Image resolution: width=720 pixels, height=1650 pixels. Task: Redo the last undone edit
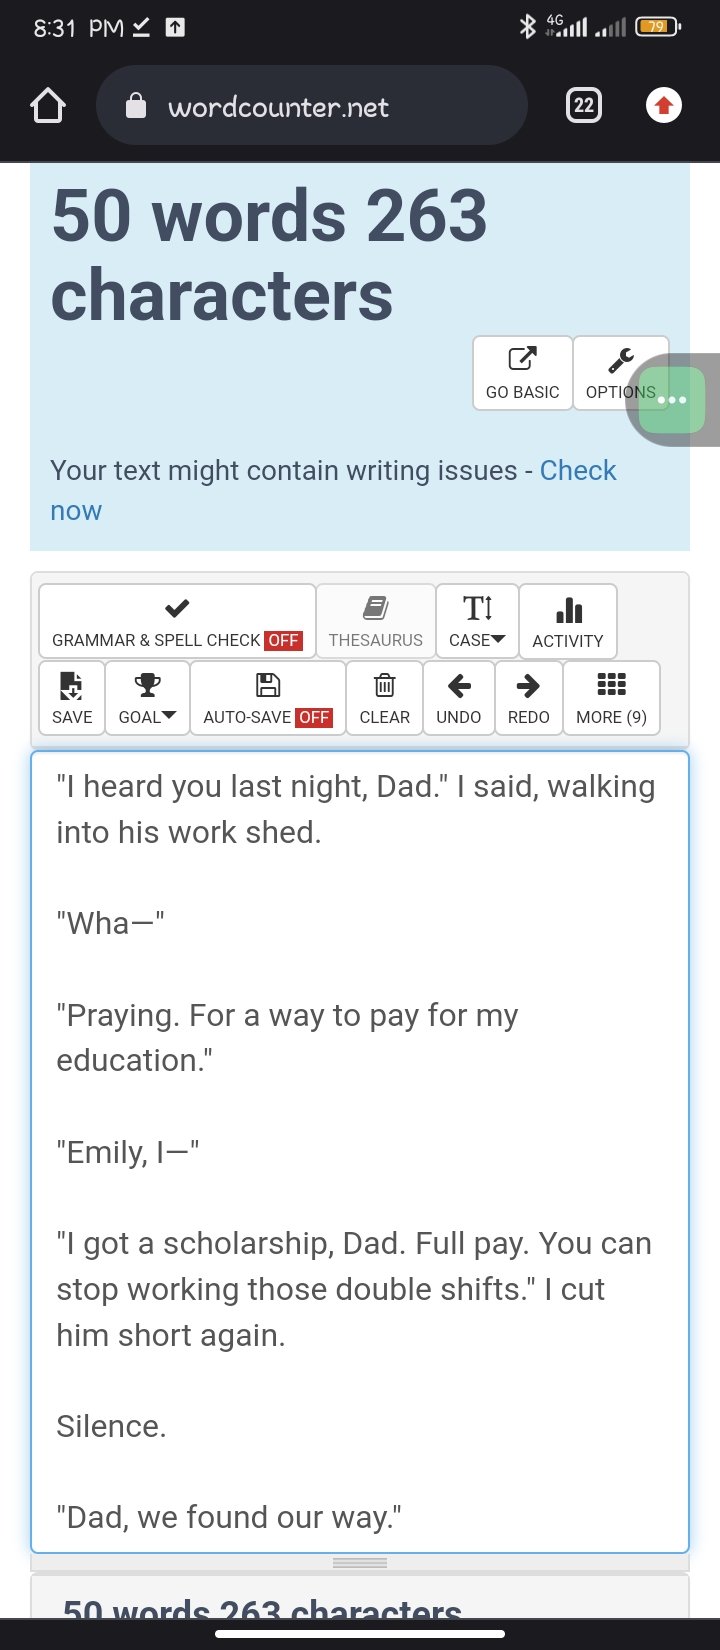click(529, 698)
